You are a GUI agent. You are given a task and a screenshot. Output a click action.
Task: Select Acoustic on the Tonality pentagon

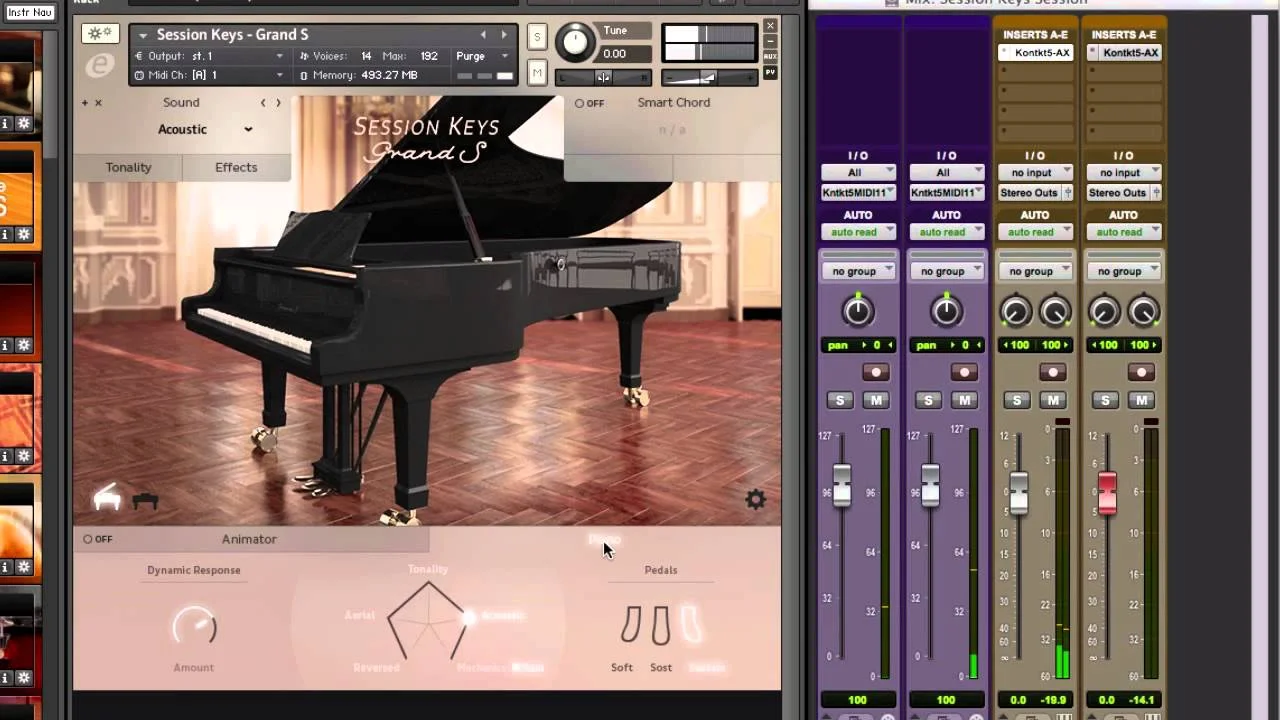(x=470, y=616)
